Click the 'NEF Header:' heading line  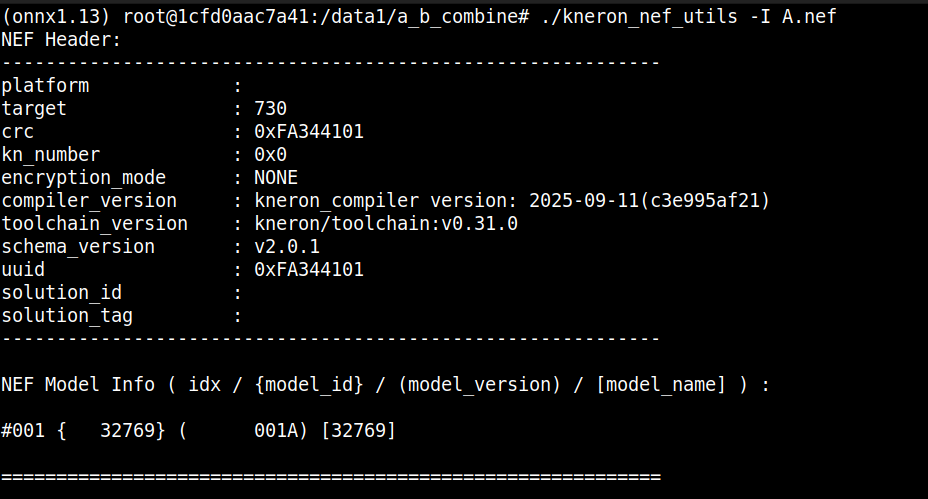pyautogui.click(x=61, y=40)
